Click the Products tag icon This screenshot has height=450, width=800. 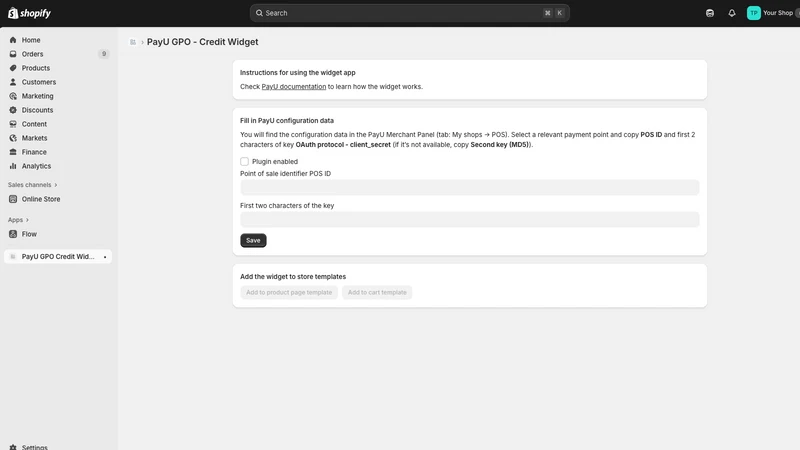[13, 68]
